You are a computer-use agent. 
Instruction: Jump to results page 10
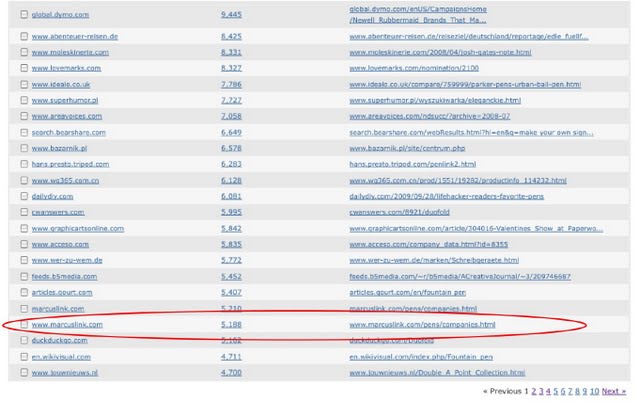click(594, 391)
